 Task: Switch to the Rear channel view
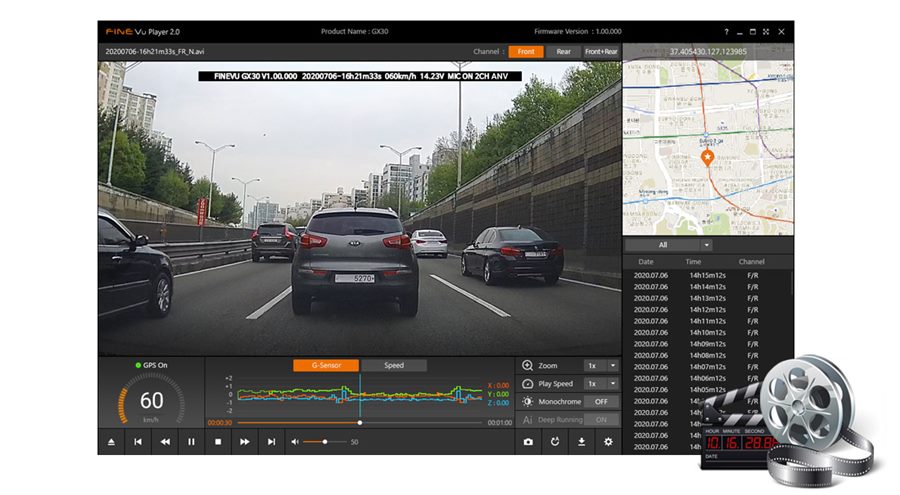564,52
